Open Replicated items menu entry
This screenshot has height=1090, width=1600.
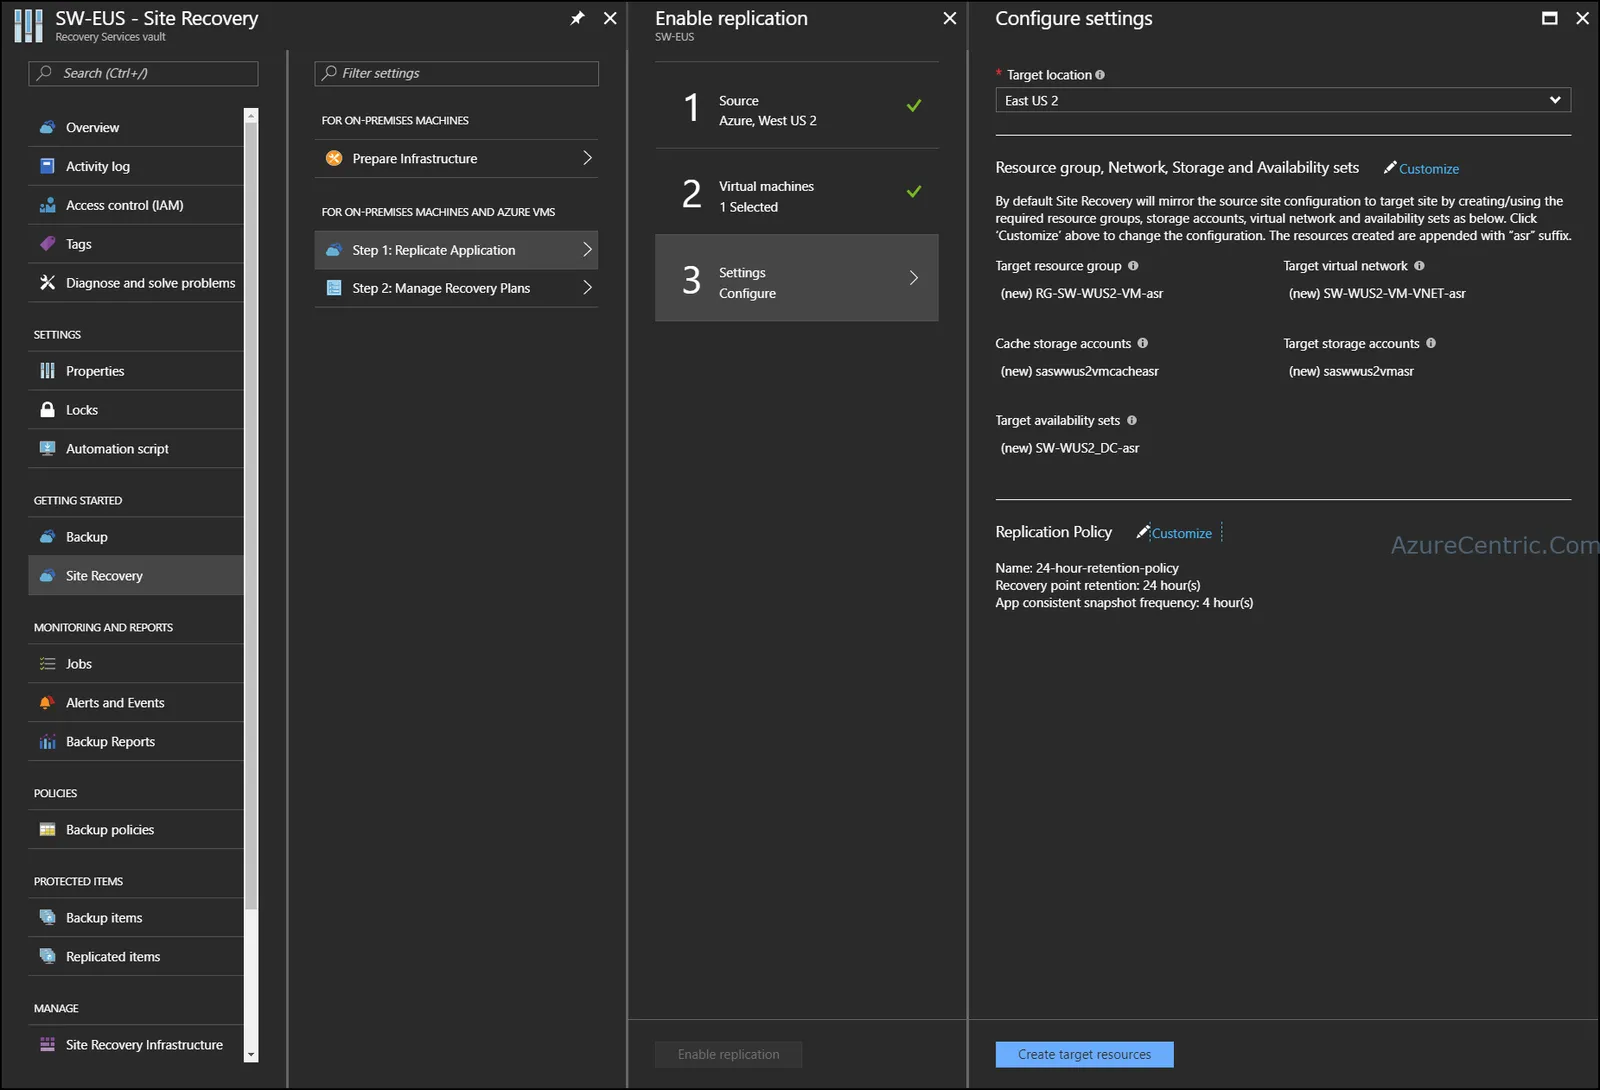136,957
